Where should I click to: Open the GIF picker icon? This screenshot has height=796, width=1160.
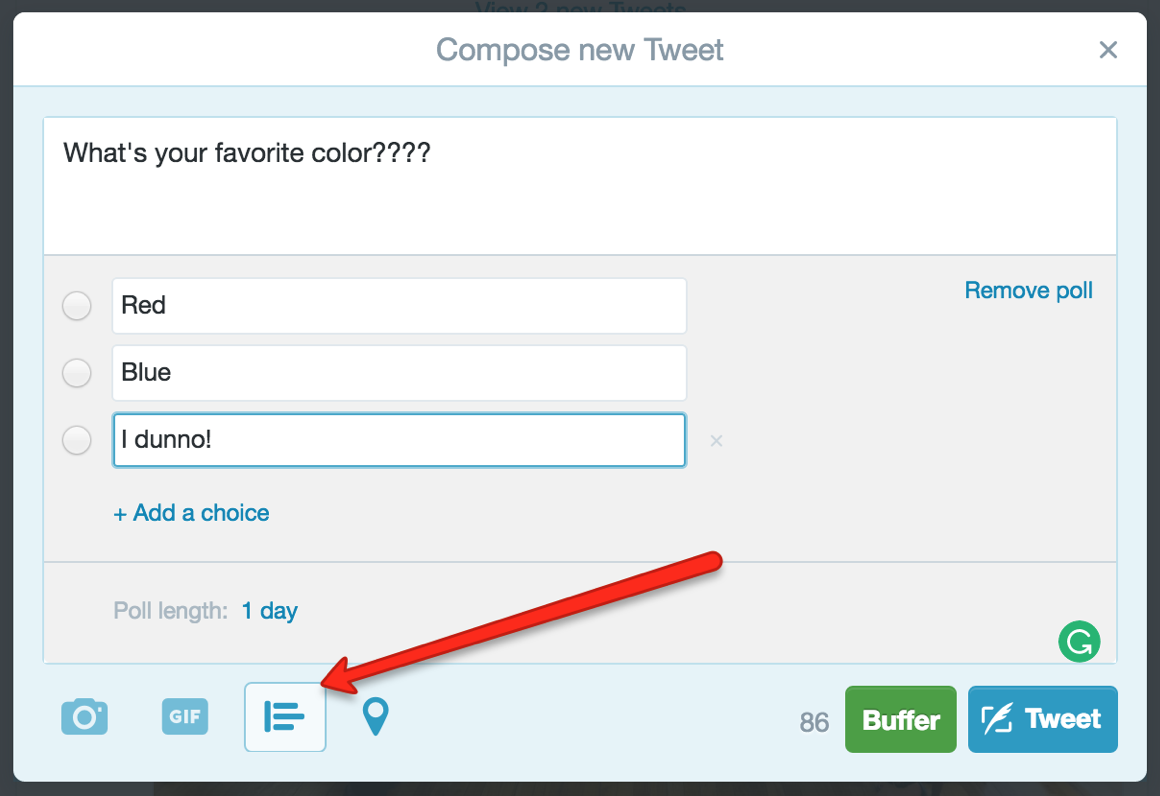(184, 717)
